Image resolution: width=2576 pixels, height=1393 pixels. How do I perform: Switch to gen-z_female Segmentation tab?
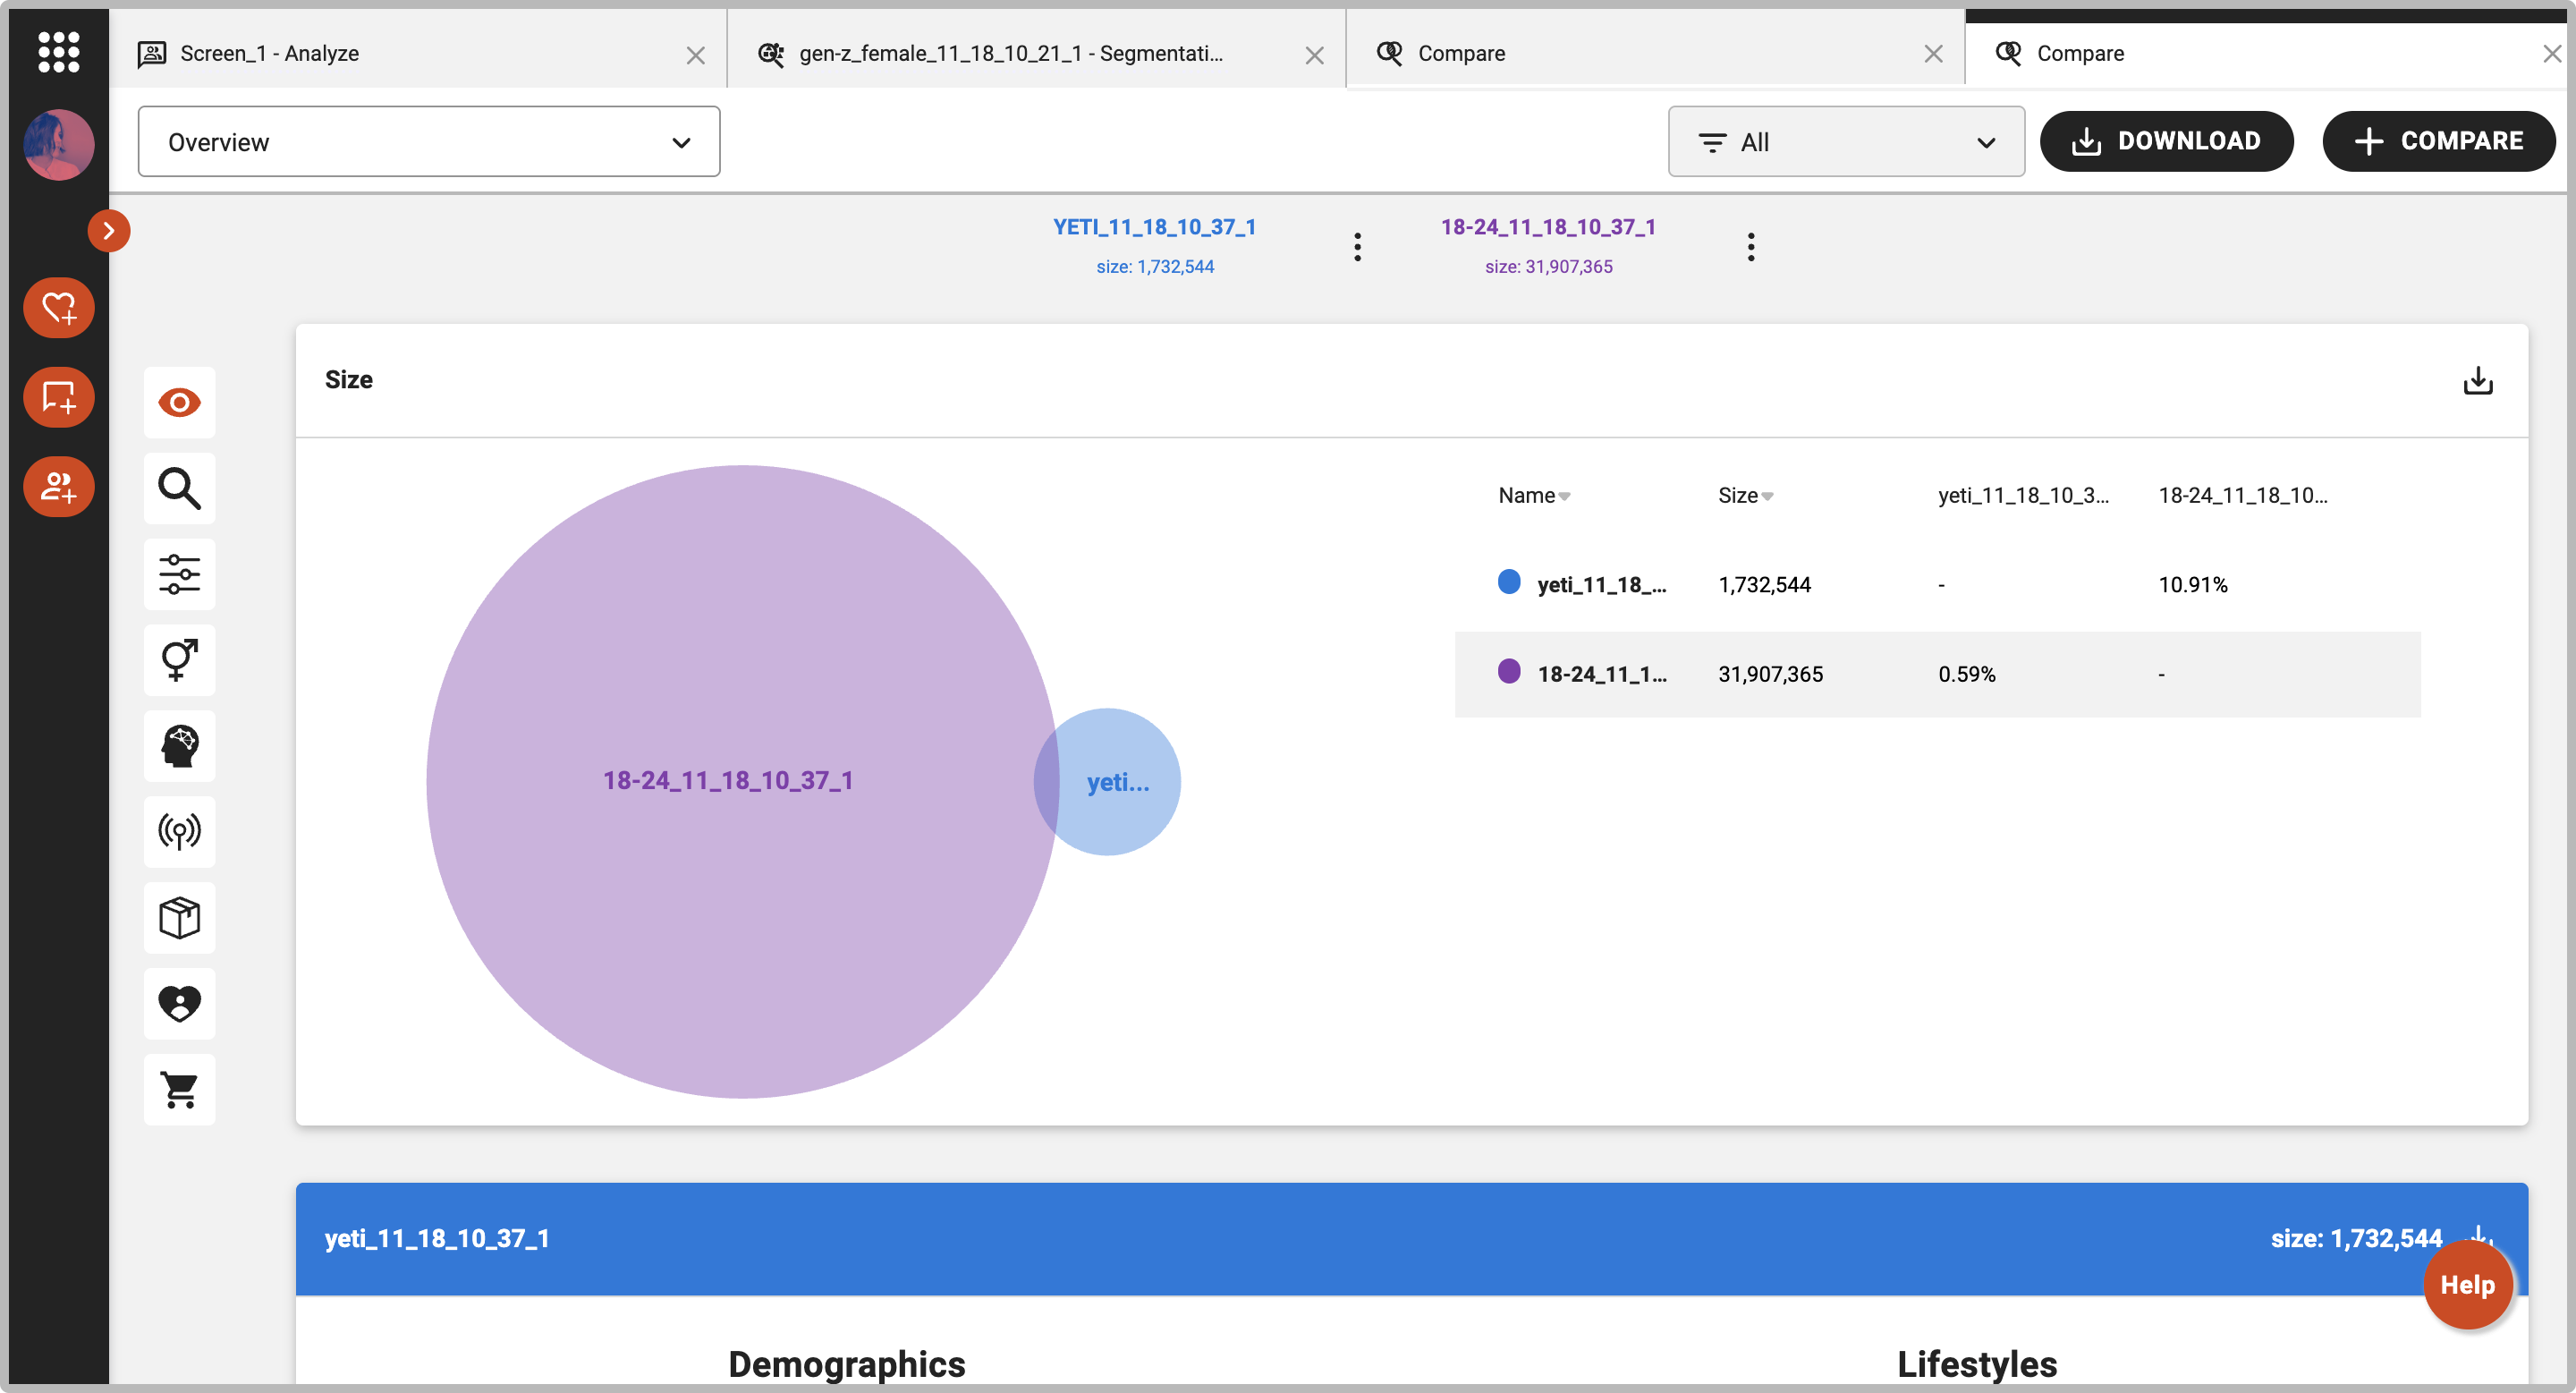1010,53
